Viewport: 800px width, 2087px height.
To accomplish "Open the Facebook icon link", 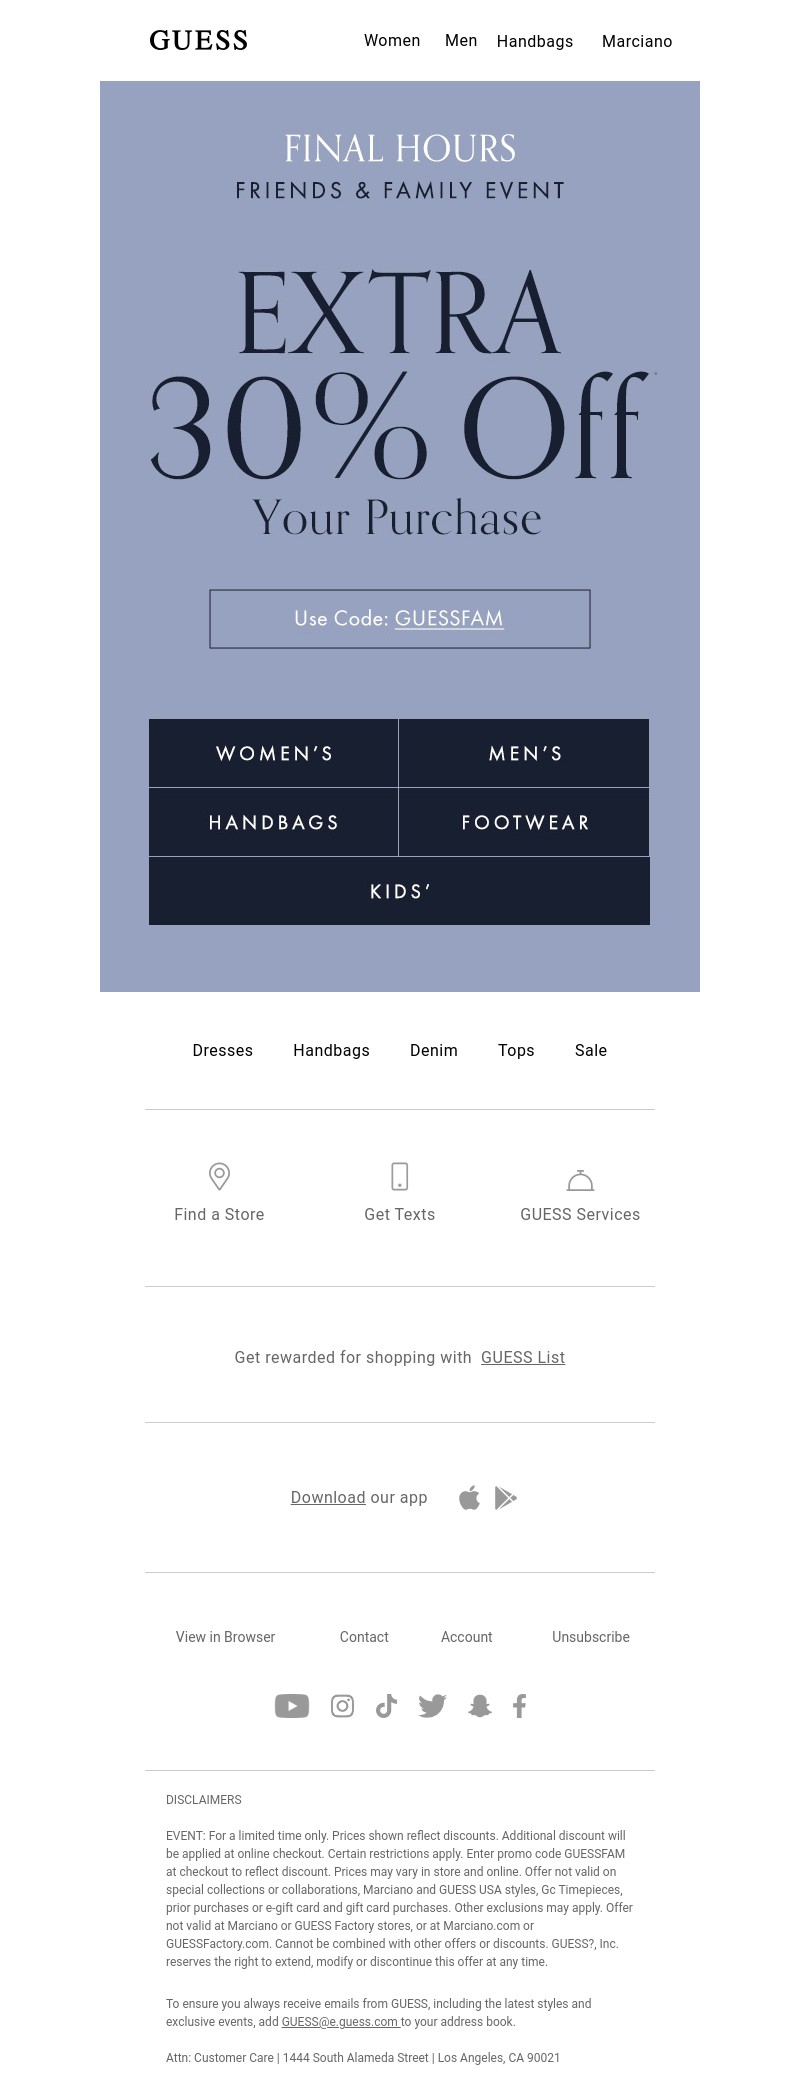I will pos(519,1706).
